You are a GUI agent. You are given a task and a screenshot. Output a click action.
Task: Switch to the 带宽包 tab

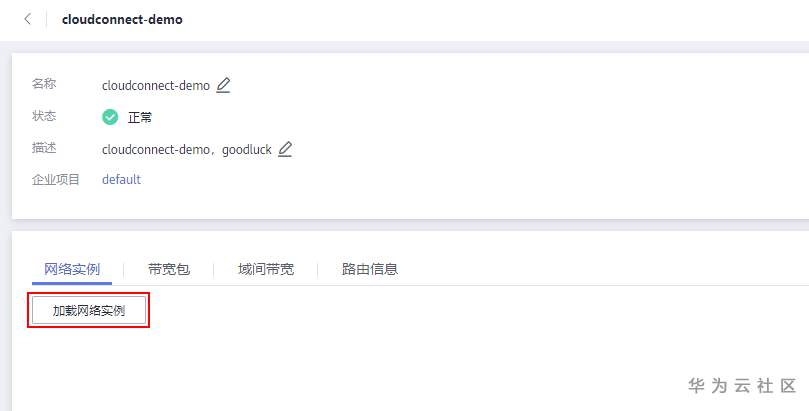[x=169, y=269]
